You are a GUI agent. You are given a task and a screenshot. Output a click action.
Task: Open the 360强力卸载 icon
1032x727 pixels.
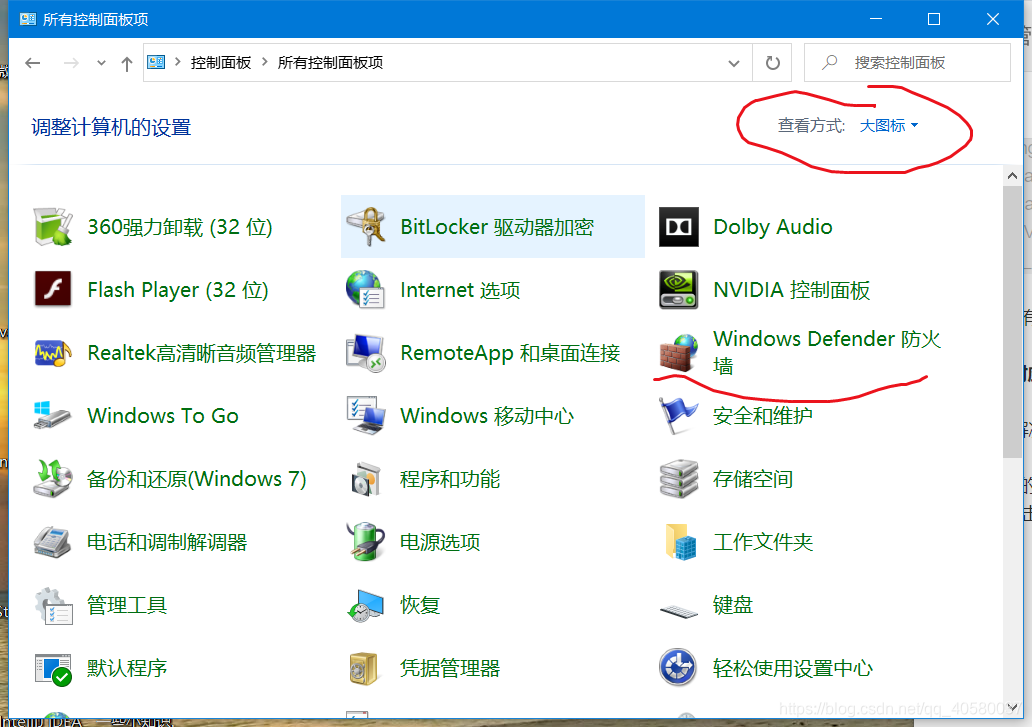tap(53, 227)
